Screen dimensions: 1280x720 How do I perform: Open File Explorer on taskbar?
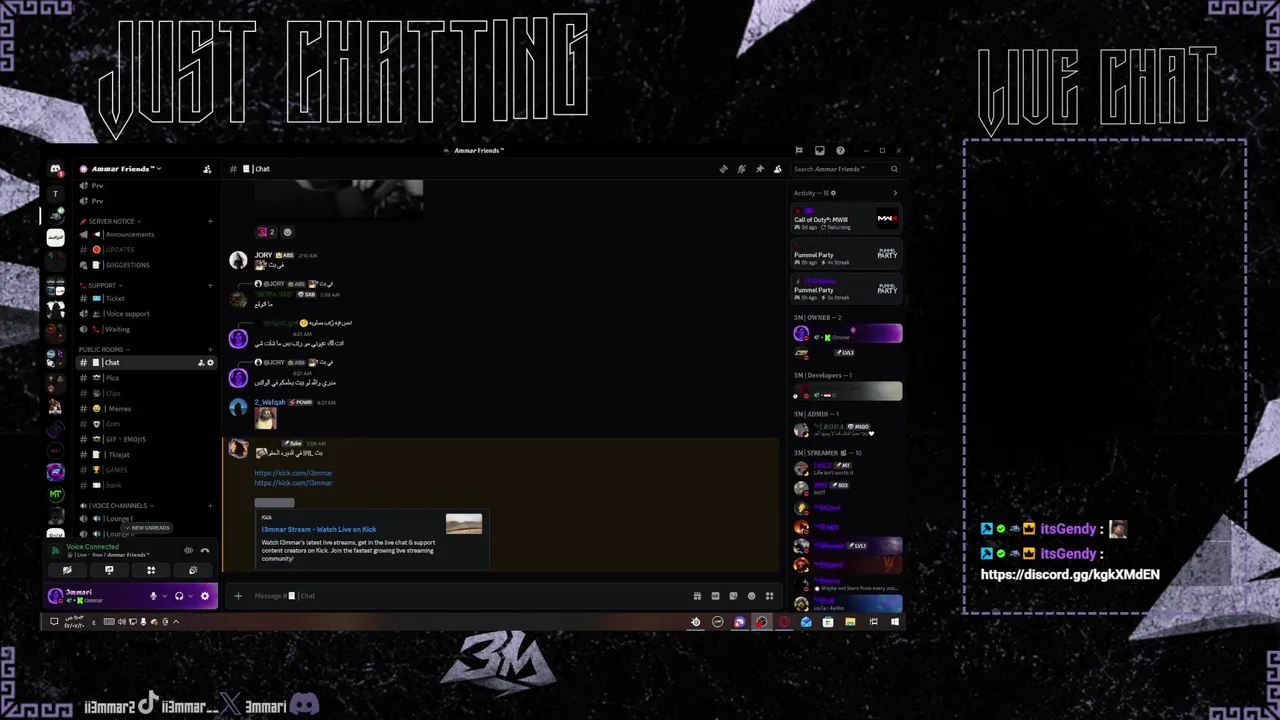[x=850, y=622]
